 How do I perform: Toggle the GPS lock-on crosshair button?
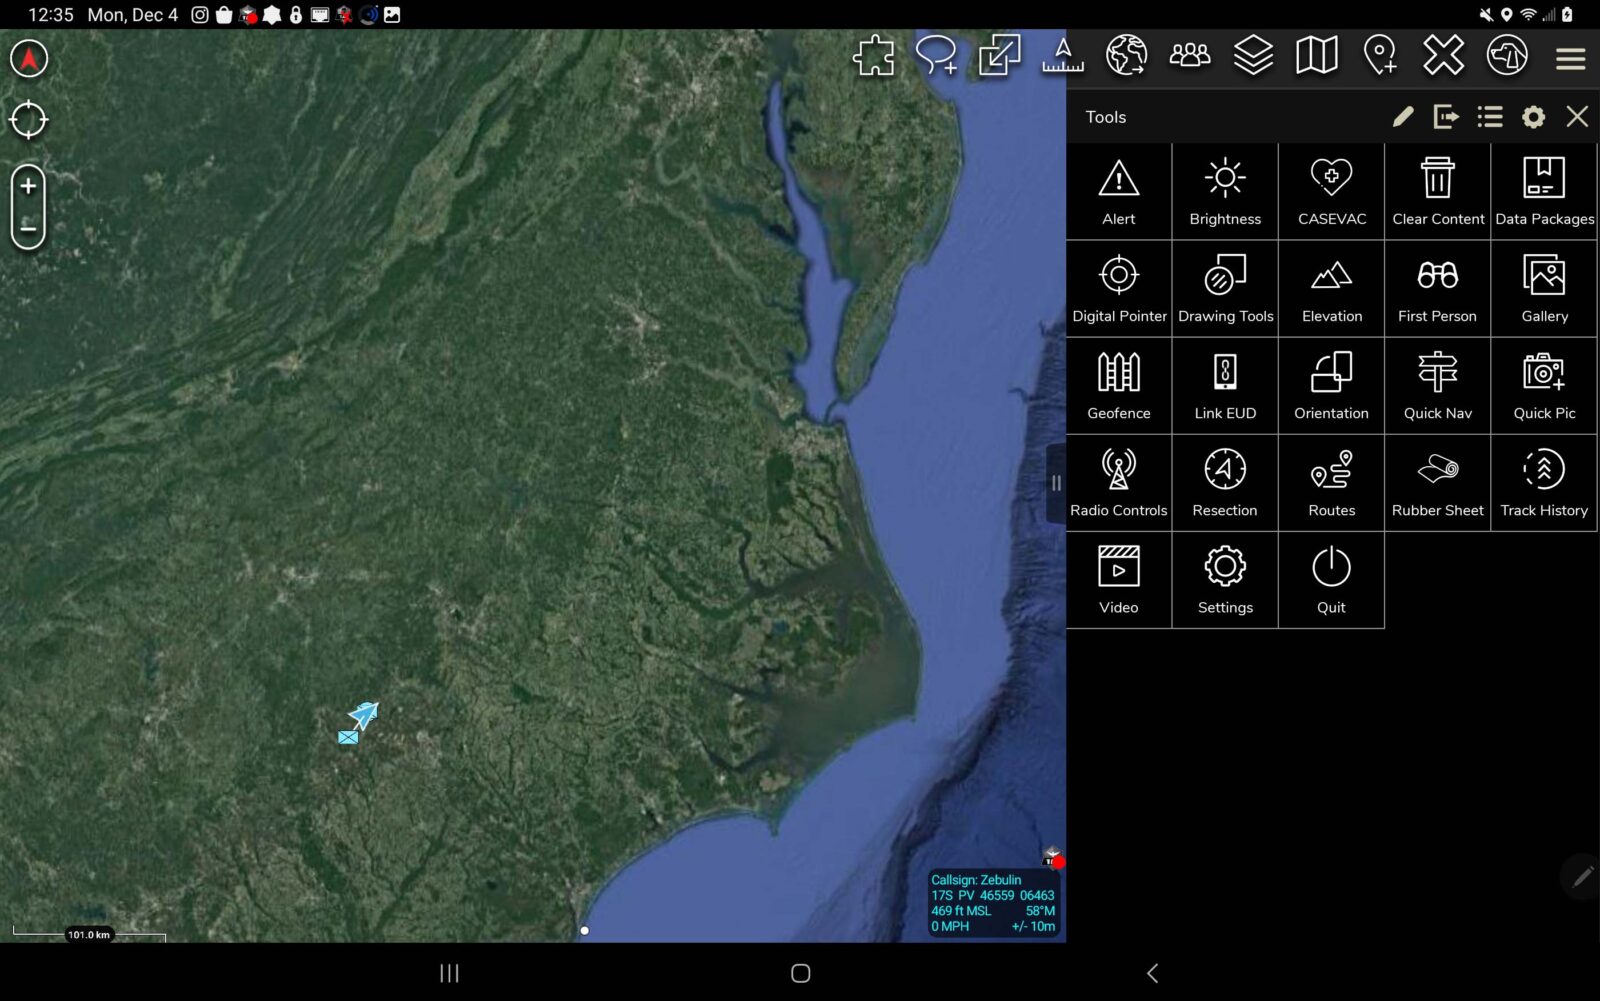[29, 120]
